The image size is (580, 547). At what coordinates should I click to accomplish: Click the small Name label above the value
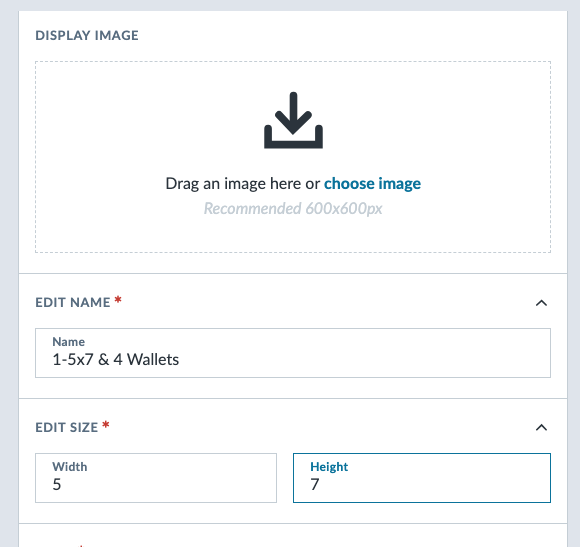coord(68,342)
